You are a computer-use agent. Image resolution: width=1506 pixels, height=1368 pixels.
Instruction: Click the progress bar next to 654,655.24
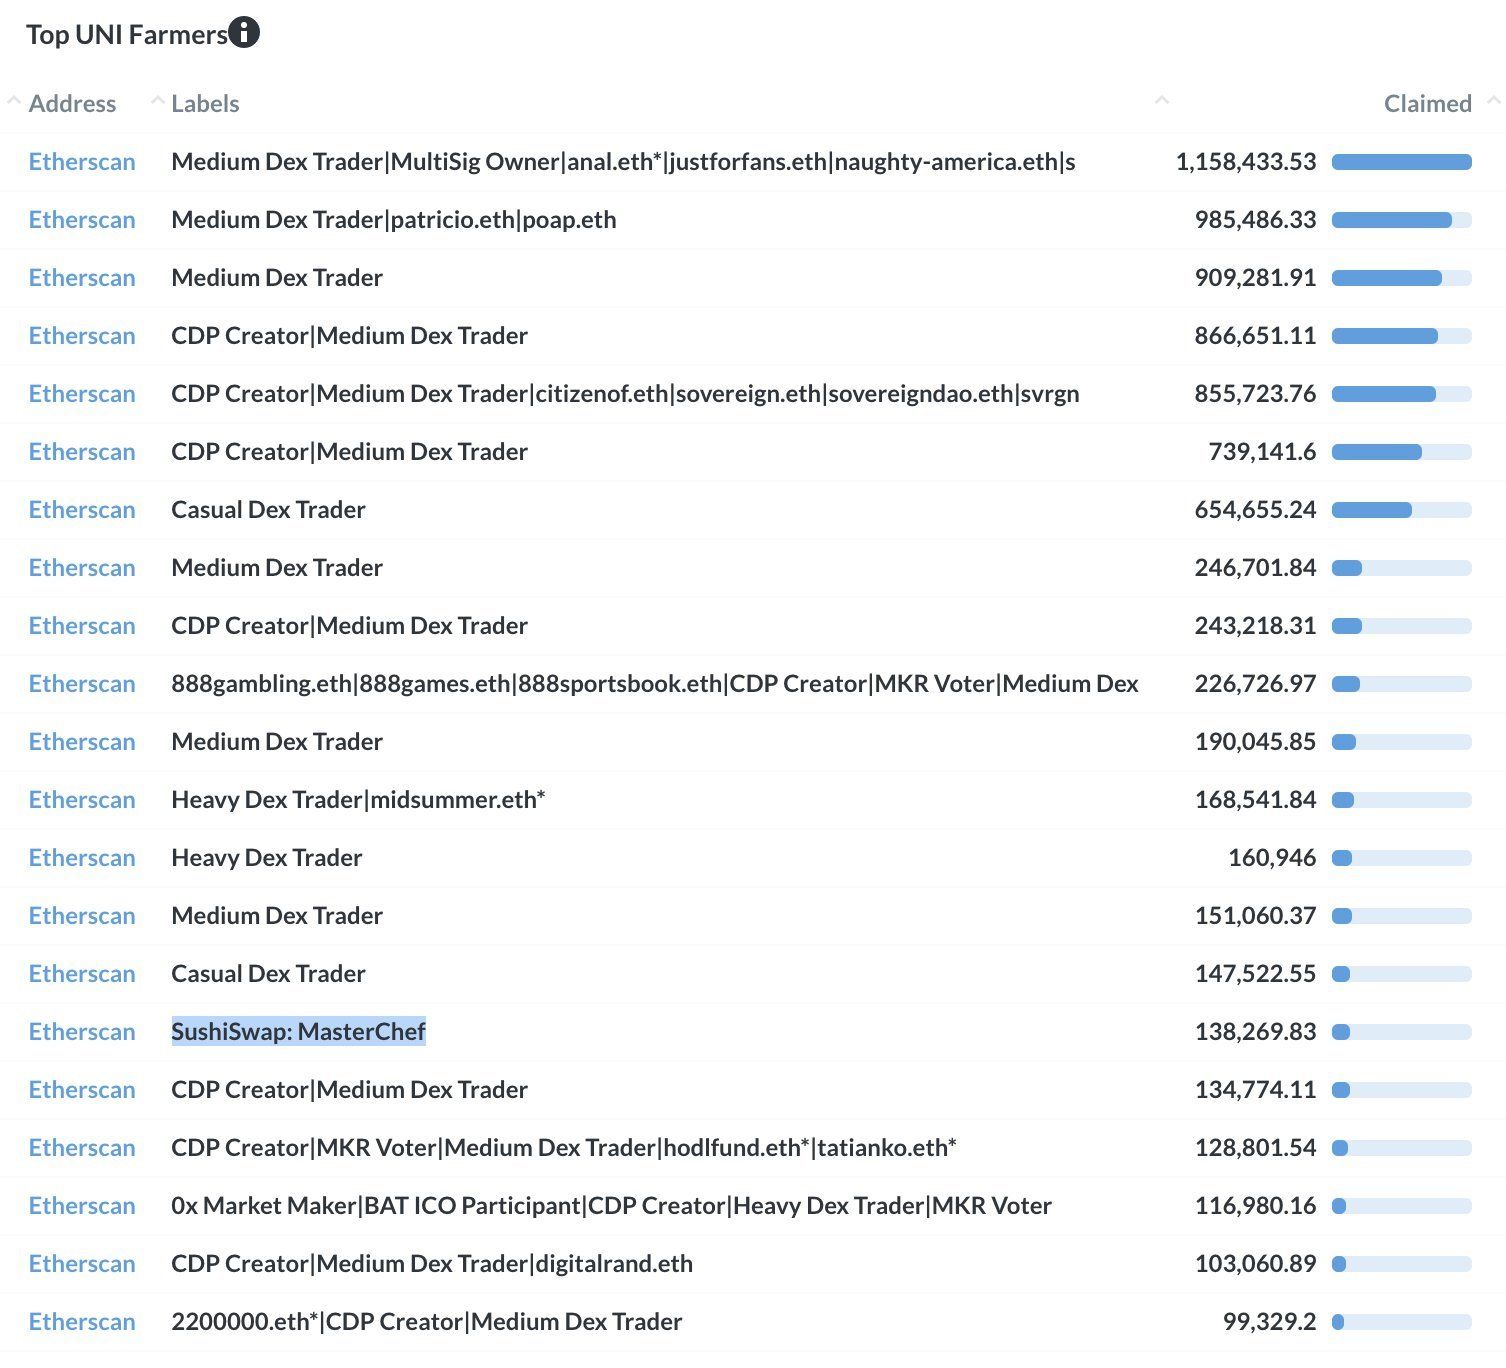coord(1401,510)
